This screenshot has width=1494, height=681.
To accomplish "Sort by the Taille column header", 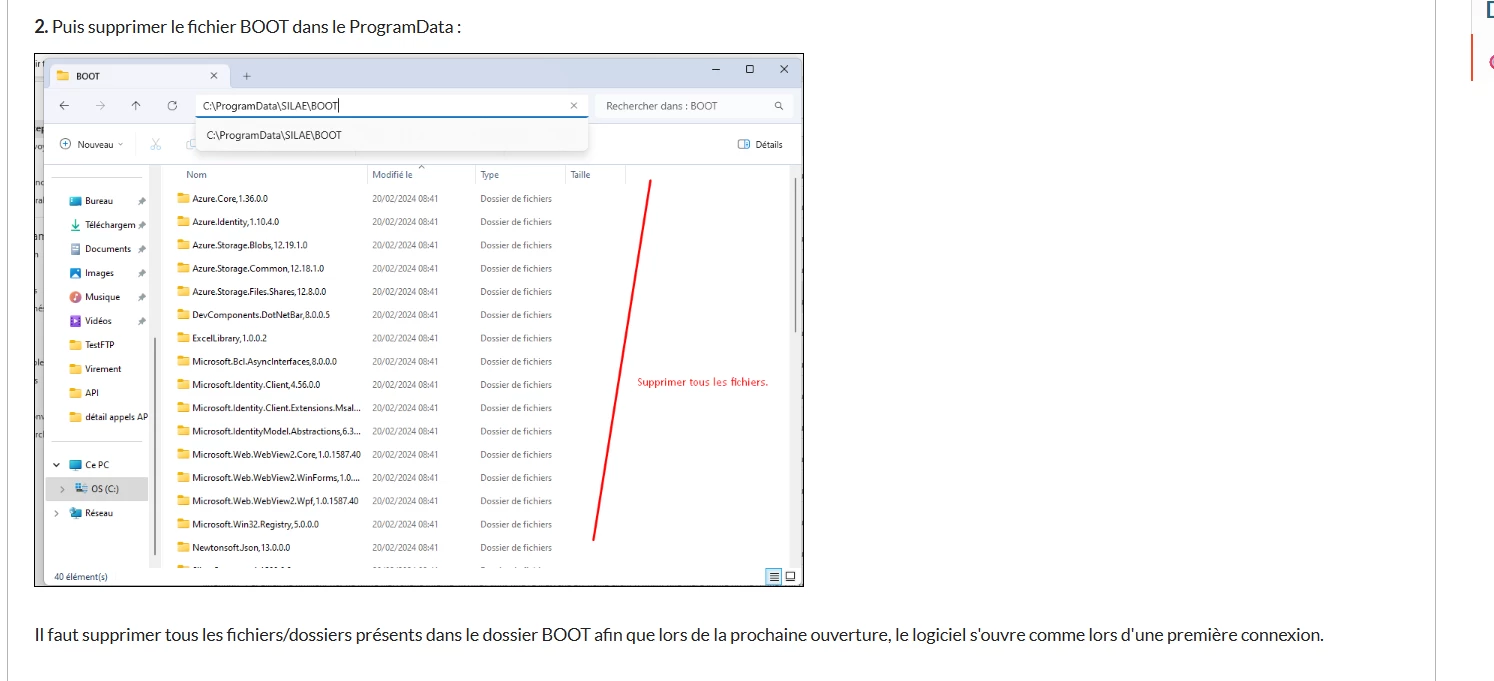I will coord(580,175).
